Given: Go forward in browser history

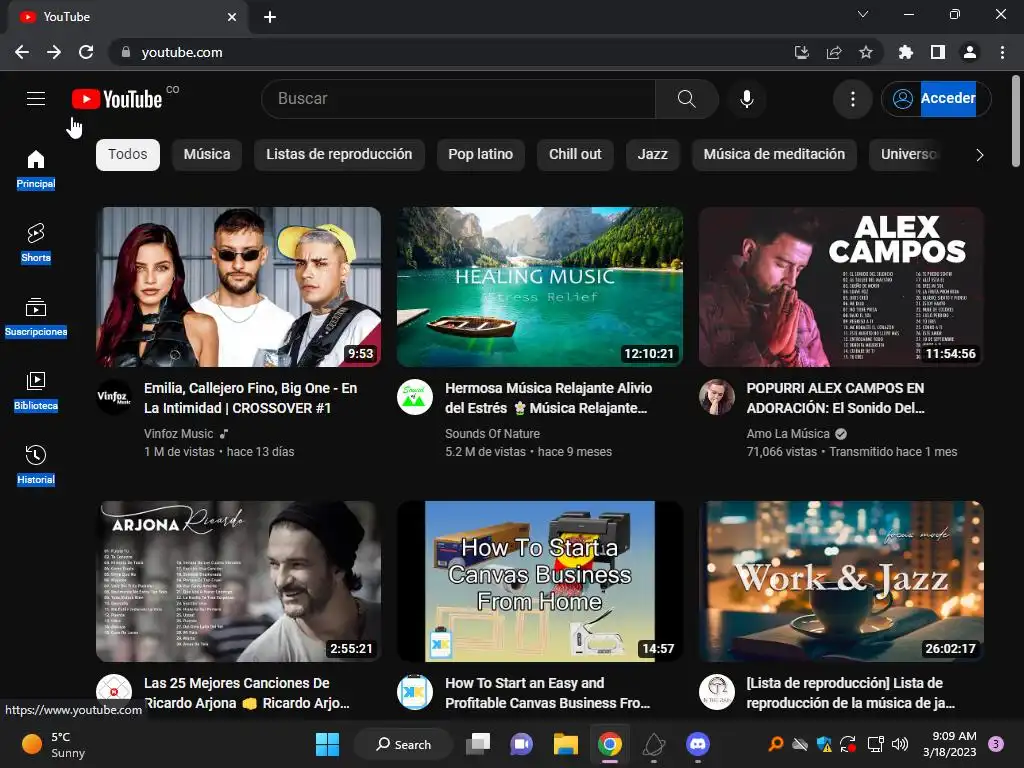Looking at the screenshot, I should [54, 52].
